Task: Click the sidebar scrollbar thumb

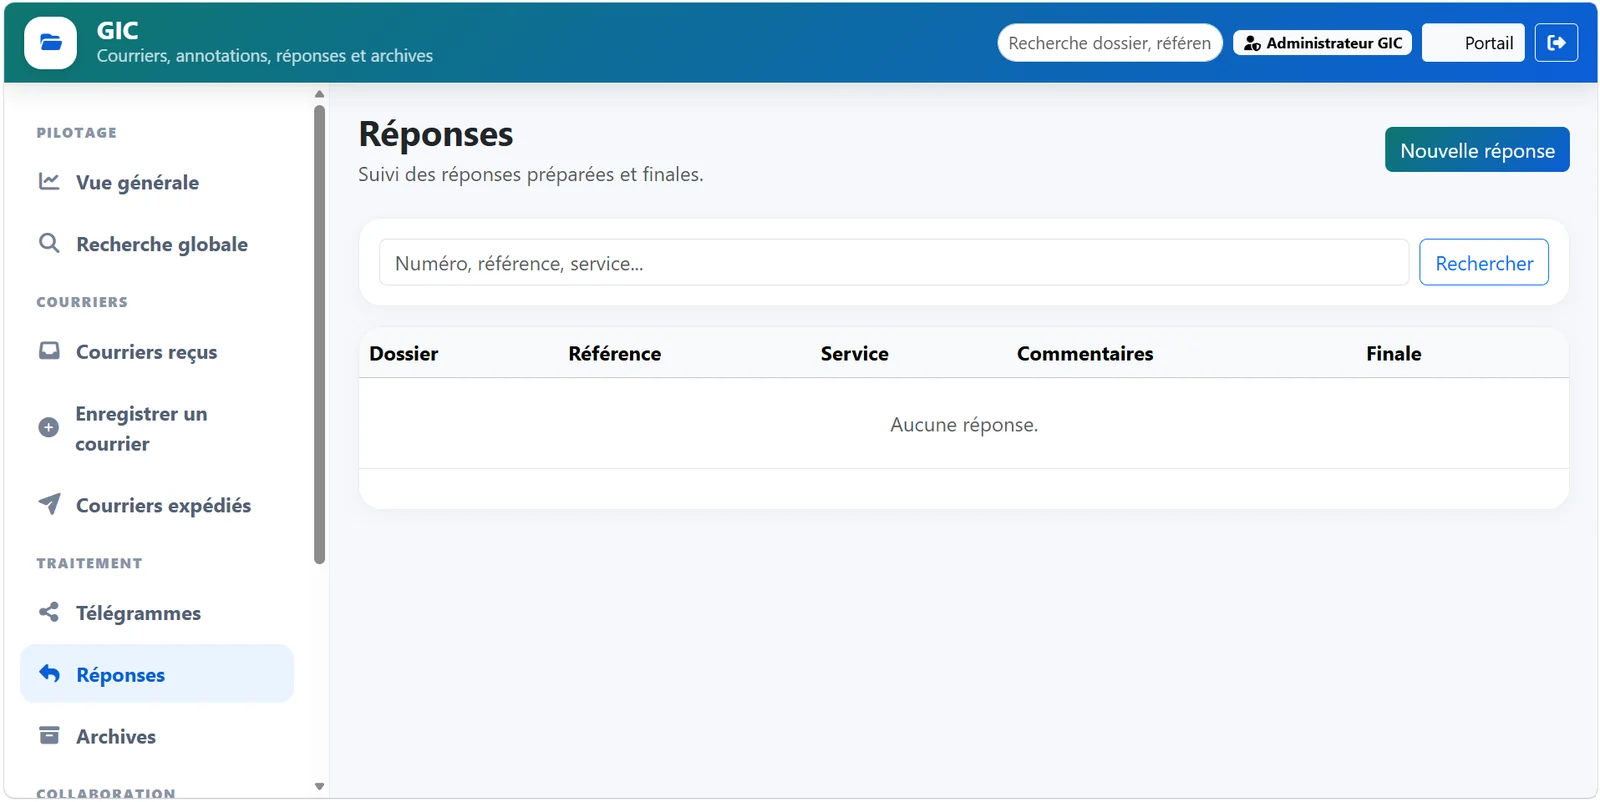Action: [320, 335]
